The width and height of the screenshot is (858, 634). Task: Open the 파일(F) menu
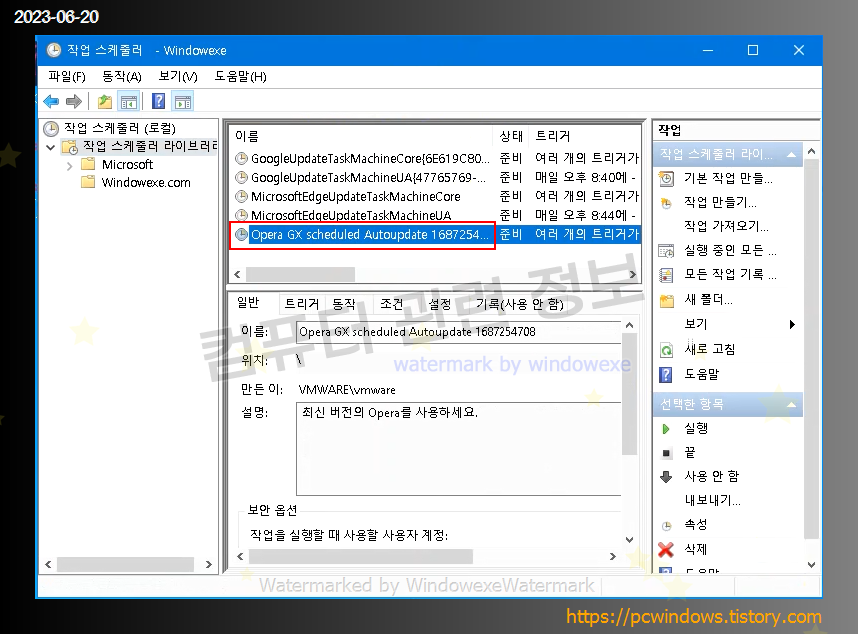tap(67, 77)
